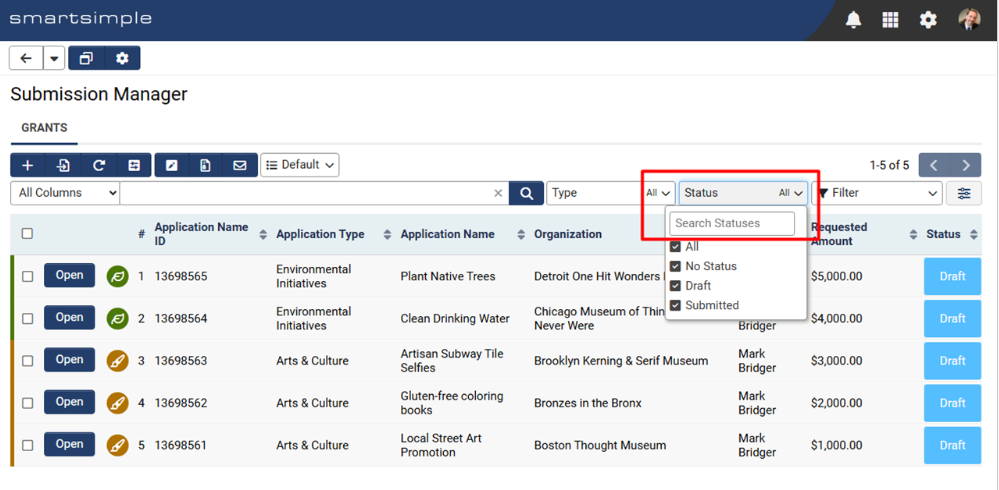Click the Draft status badge for $5,000.00 row

[x=952, y=277]
